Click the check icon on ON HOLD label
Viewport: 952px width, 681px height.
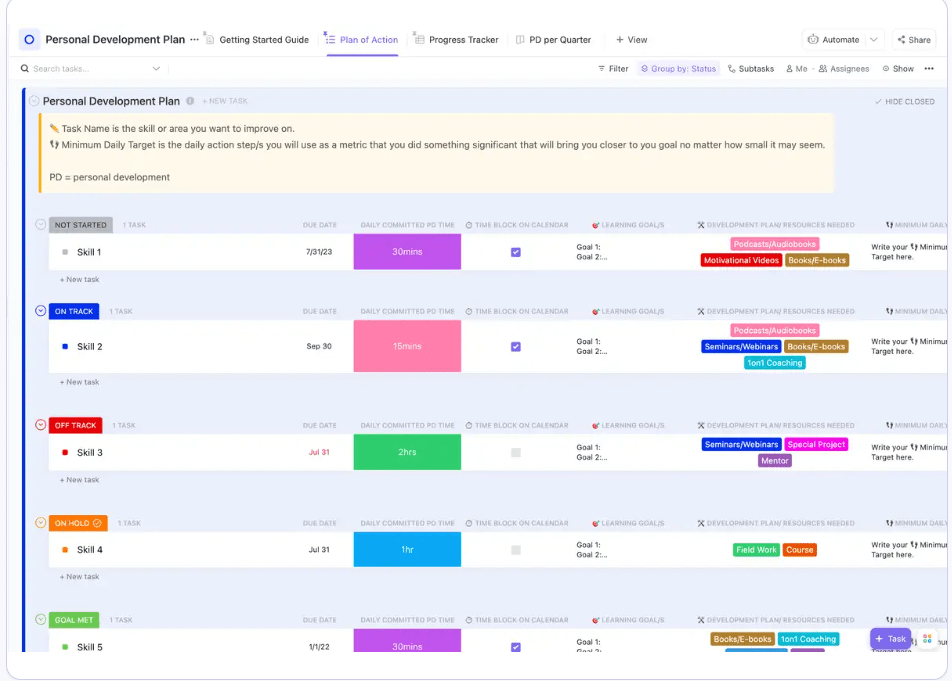tap(97, 523)
